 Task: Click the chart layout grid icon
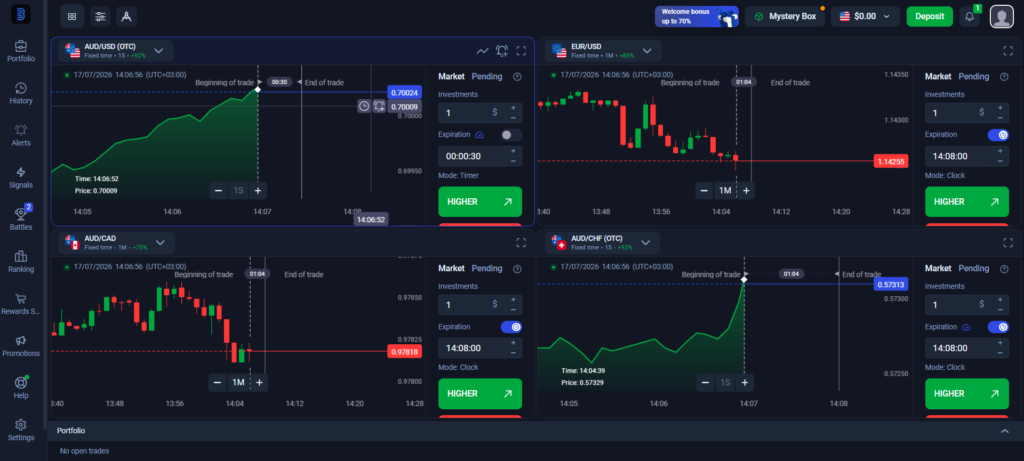pyautogui.click(x=72, y=16)
